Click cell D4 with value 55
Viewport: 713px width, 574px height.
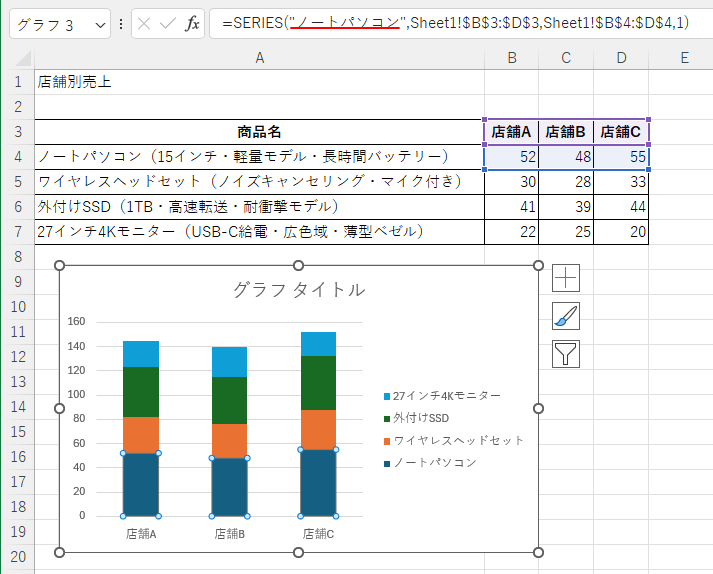621,157
